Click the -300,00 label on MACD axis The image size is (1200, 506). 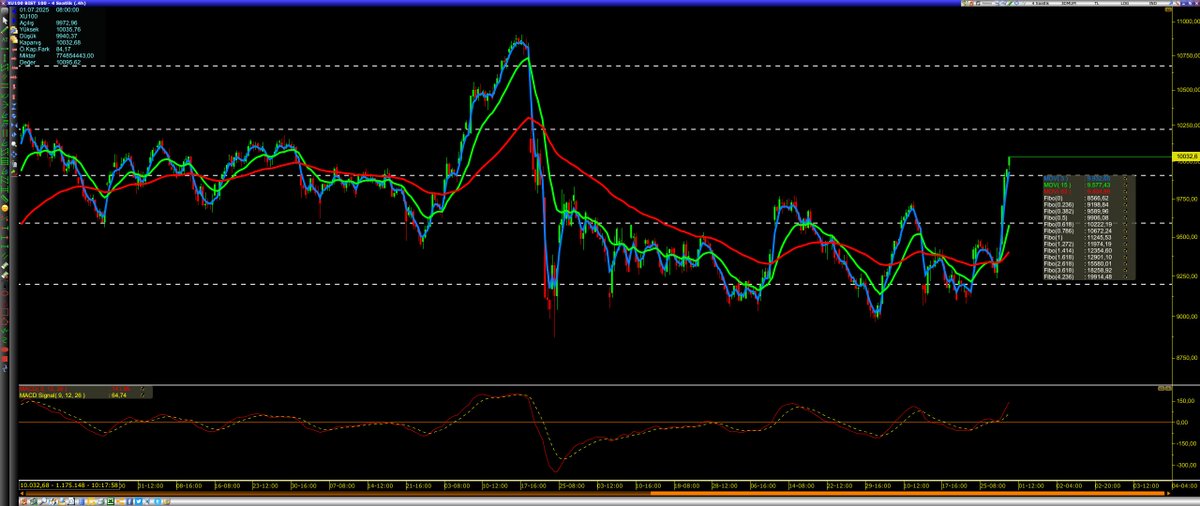point(1187,465)
